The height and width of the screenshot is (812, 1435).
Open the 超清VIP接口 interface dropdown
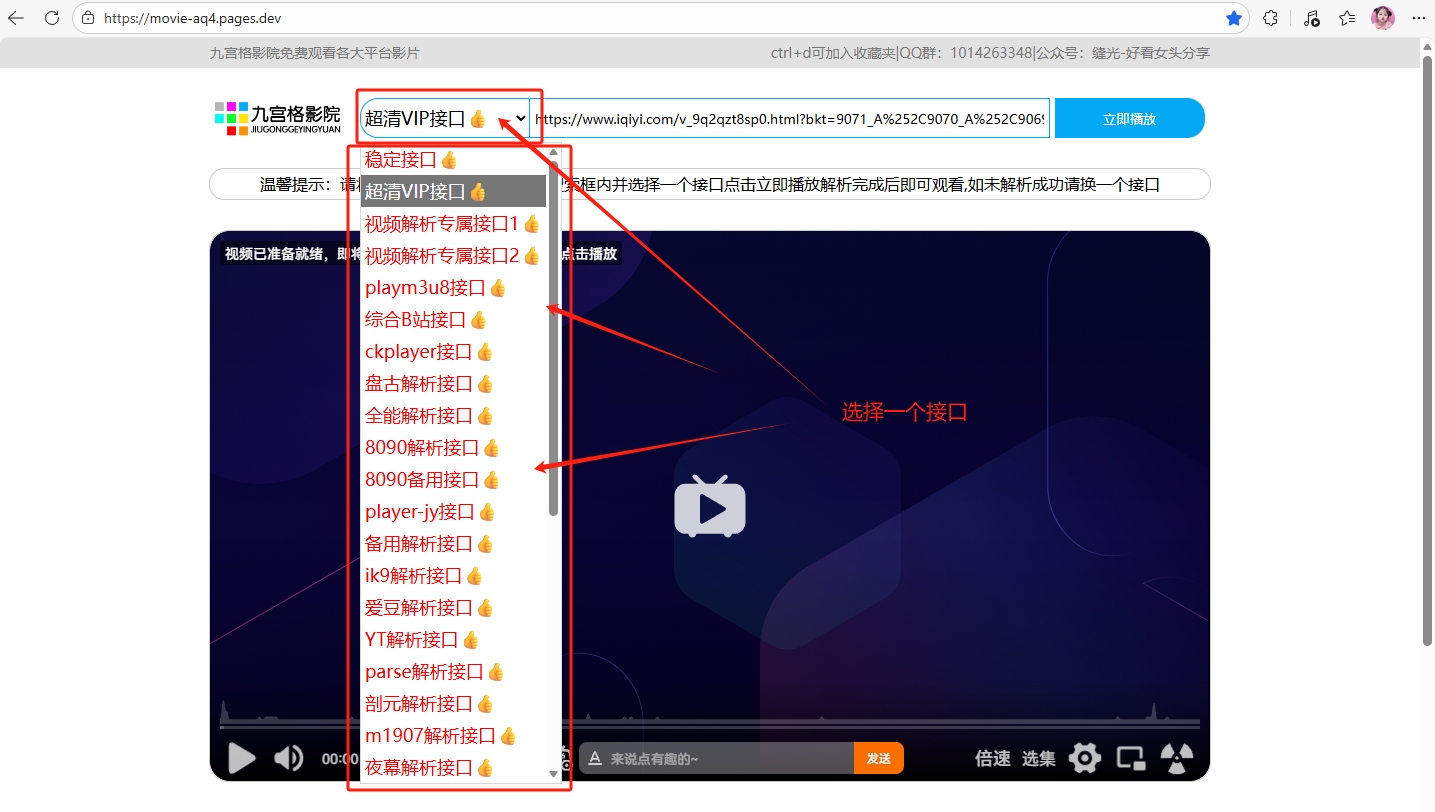(x=444, y=118)
